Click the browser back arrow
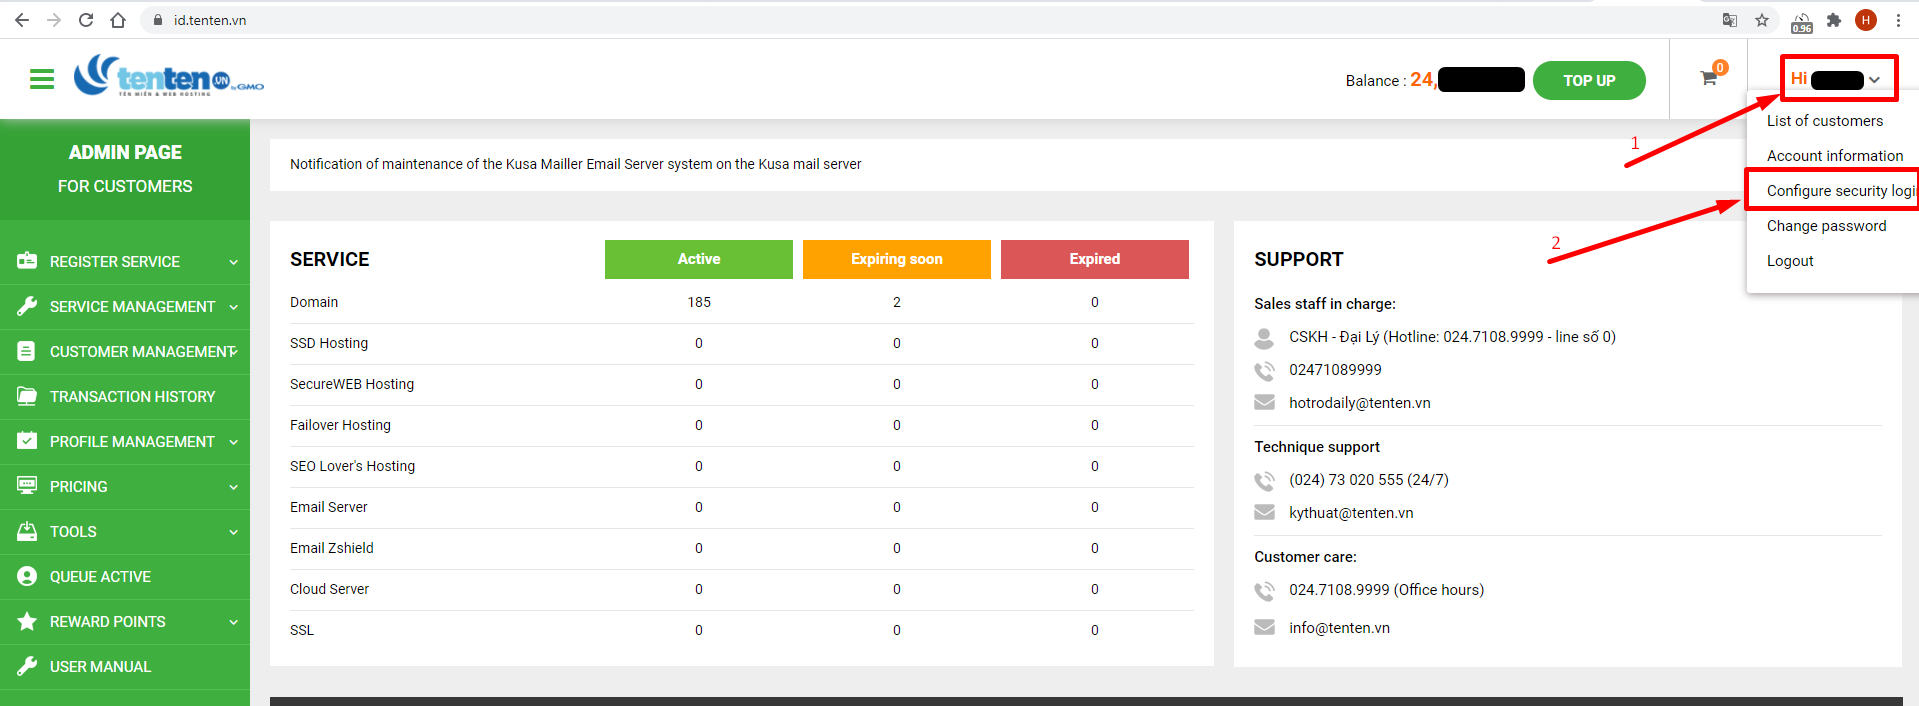 (x=22, y=20)
